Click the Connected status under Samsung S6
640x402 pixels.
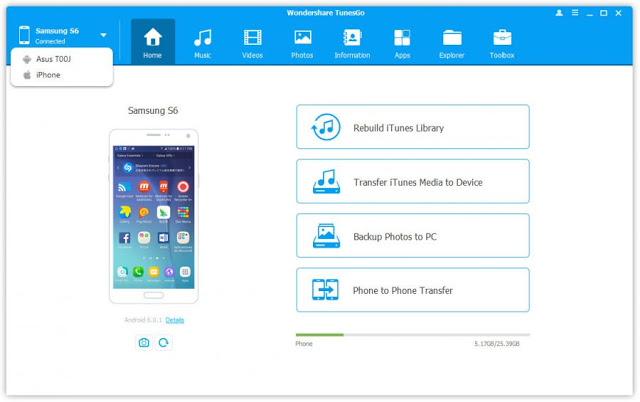point(50,41)
